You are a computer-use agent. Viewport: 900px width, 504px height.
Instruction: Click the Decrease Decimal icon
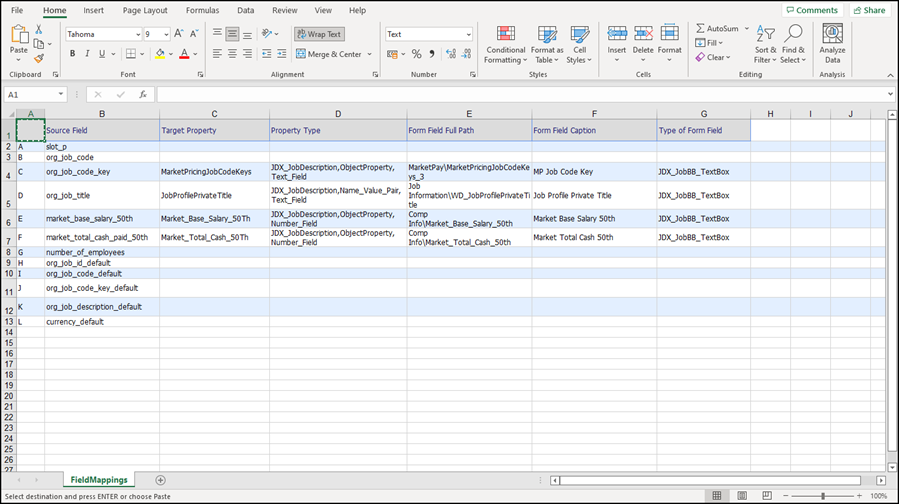point(466,54)
